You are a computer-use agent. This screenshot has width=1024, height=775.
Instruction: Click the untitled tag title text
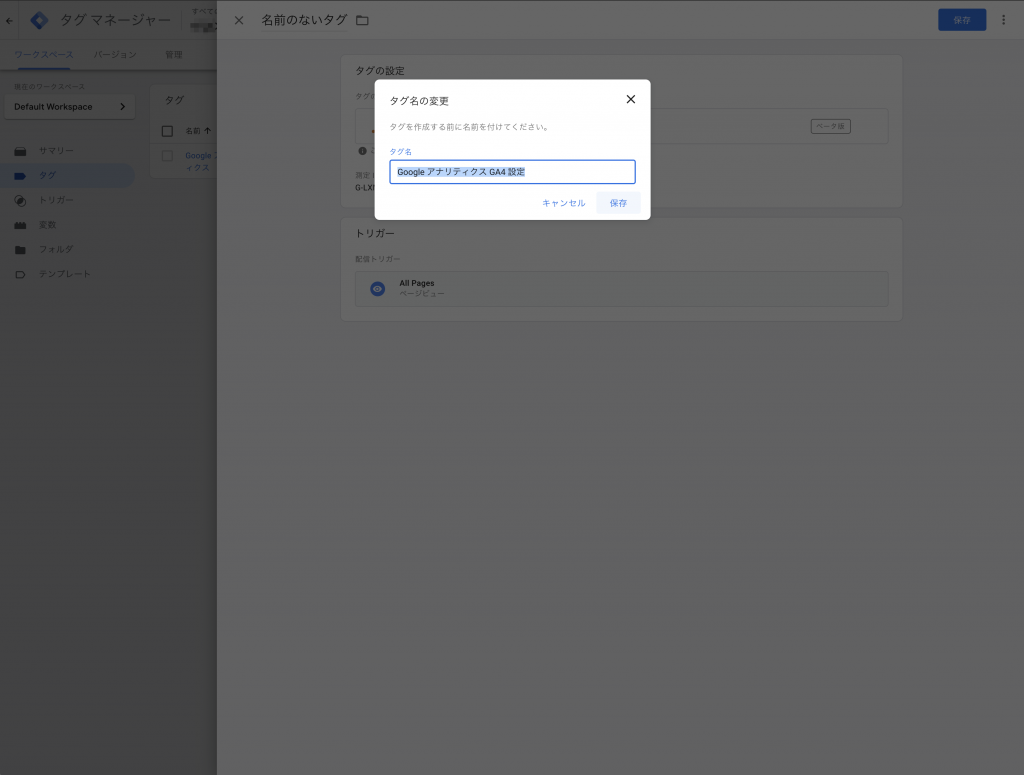click(304, 20)
